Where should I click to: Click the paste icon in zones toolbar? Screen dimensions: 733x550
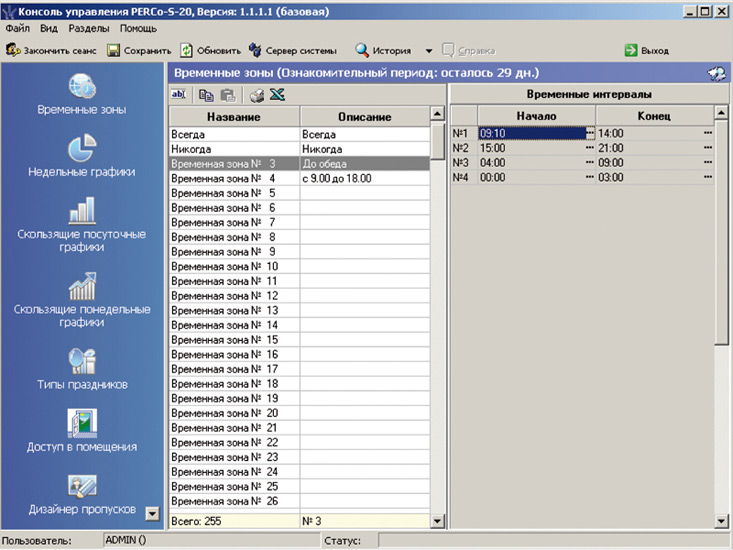tap(228, 95)
